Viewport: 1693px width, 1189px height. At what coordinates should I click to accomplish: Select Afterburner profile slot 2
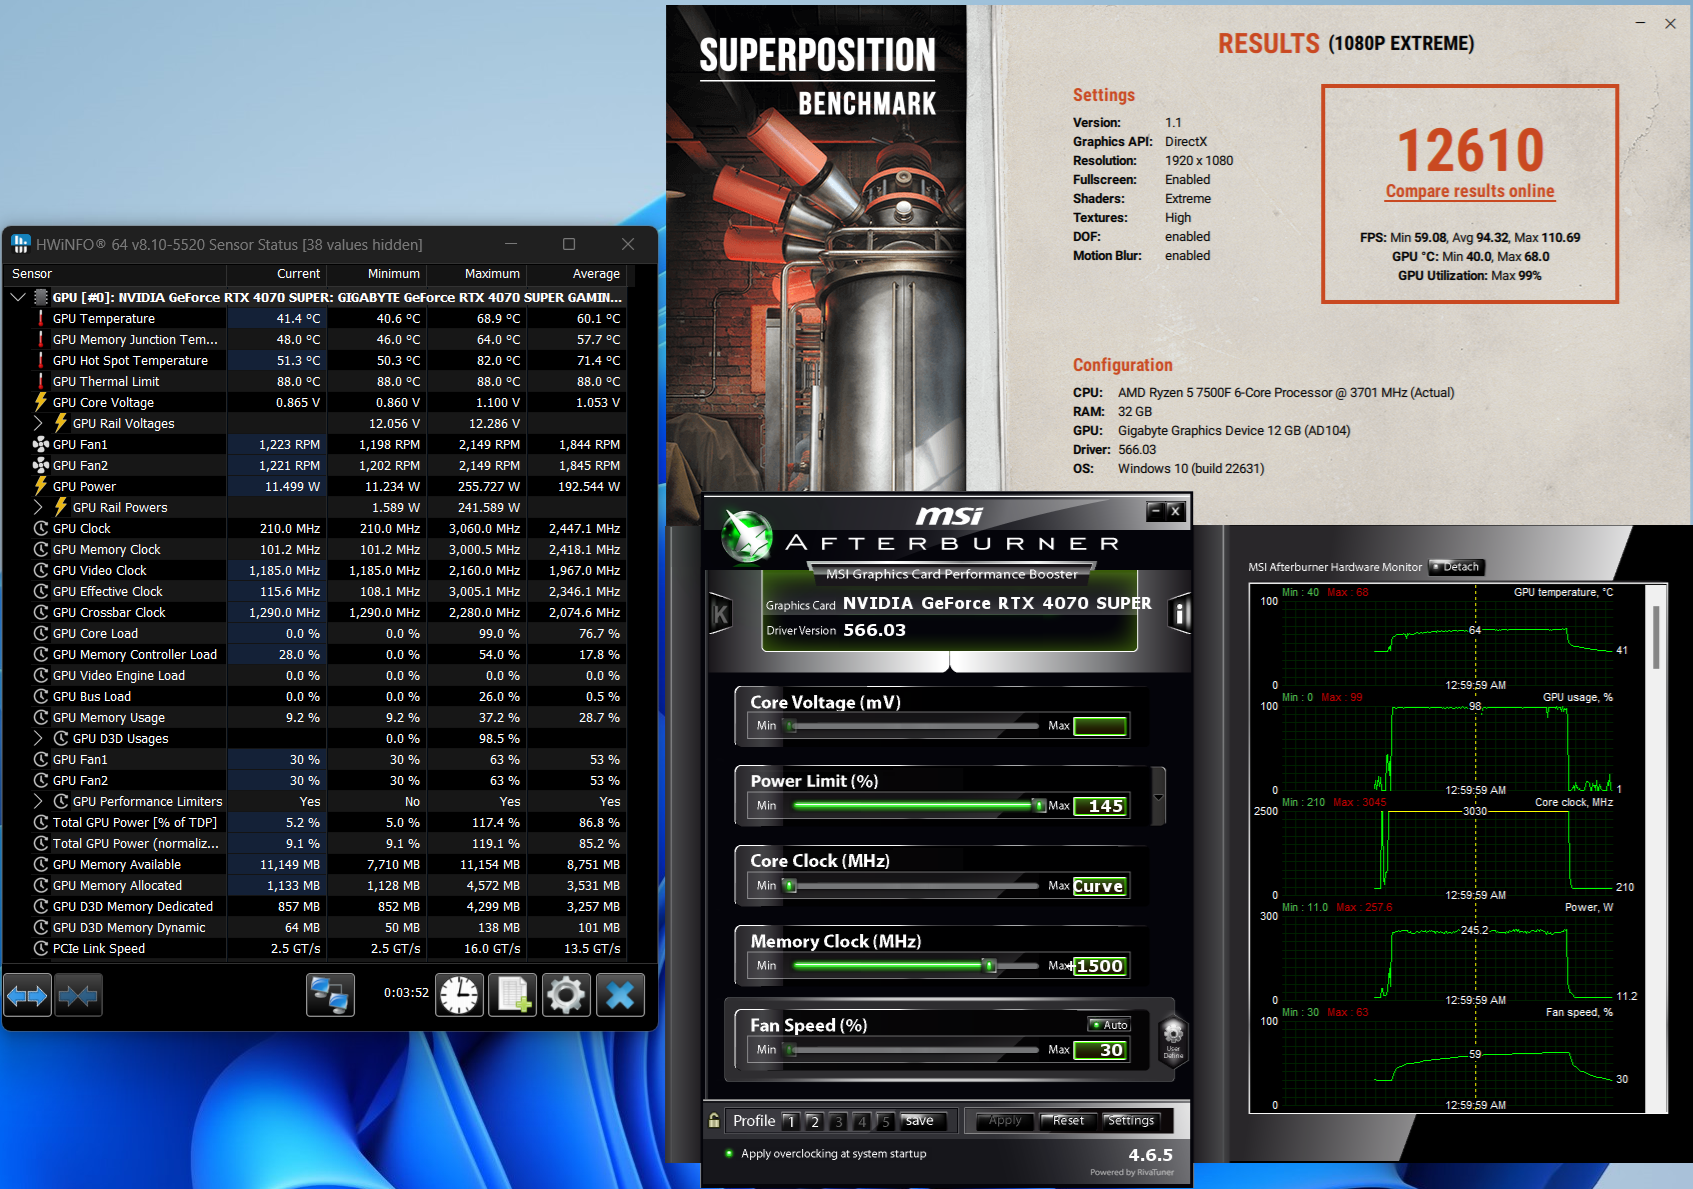(x=815, y=1121)
